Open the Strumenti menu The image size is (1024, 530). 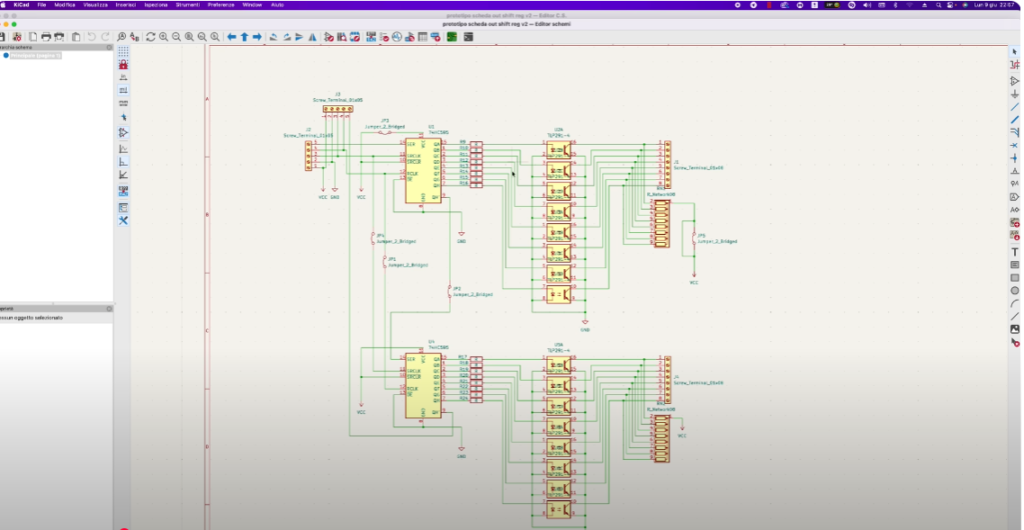pos(187,5)
